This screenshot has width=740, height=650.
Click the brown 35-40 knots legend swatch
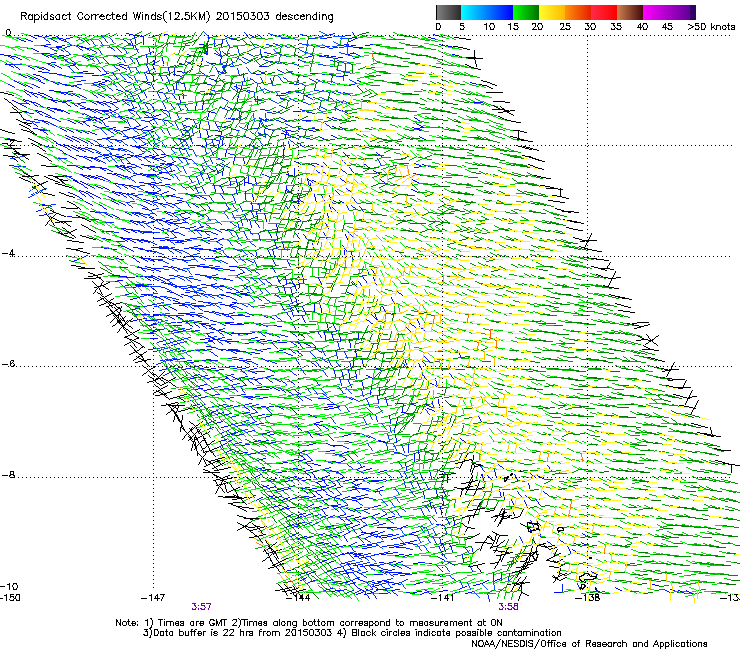click(x=630, y=12)
